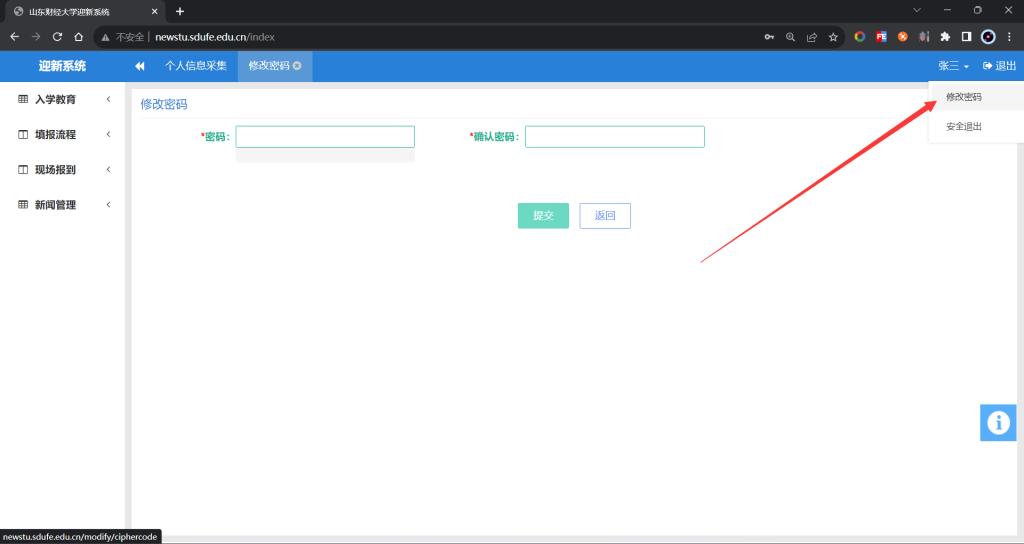Click the 提交 submit button
Screen dimensions: 1024x544
(543, 216)
